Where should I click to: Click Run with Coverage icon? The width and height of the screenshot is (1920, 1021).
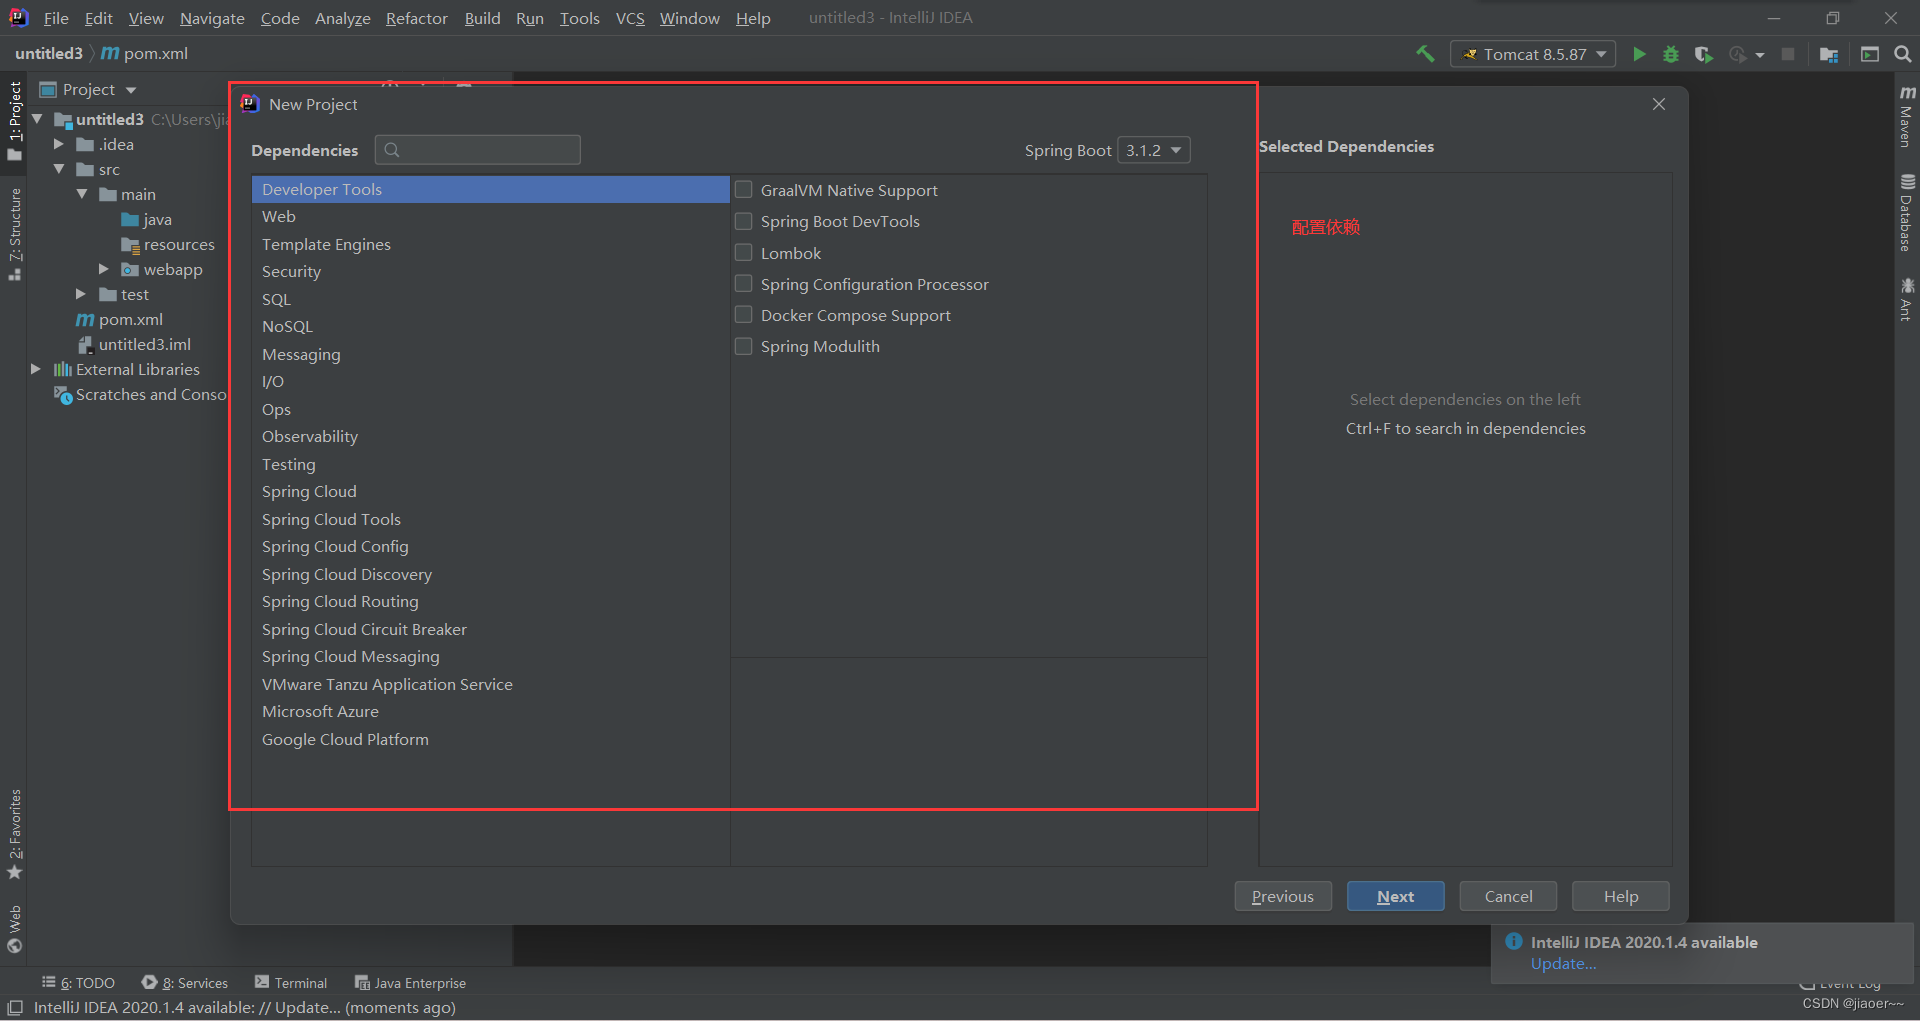tap(1704, 54)
